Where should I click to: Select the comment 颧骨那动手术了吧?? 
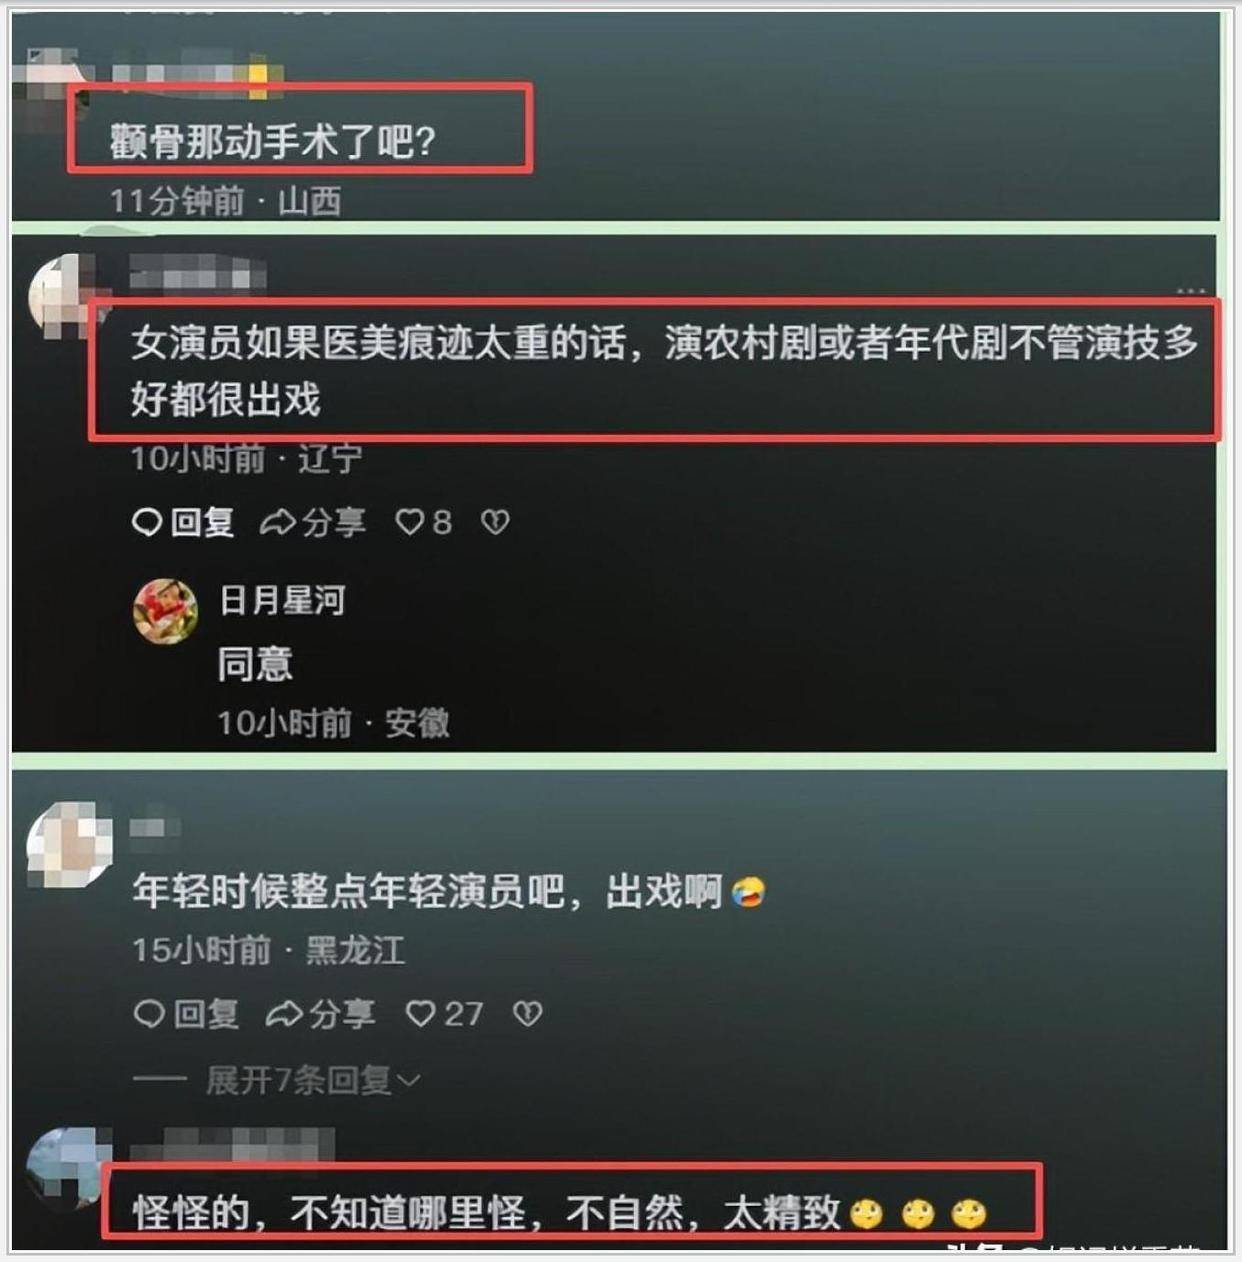click(x=273, y=142)
